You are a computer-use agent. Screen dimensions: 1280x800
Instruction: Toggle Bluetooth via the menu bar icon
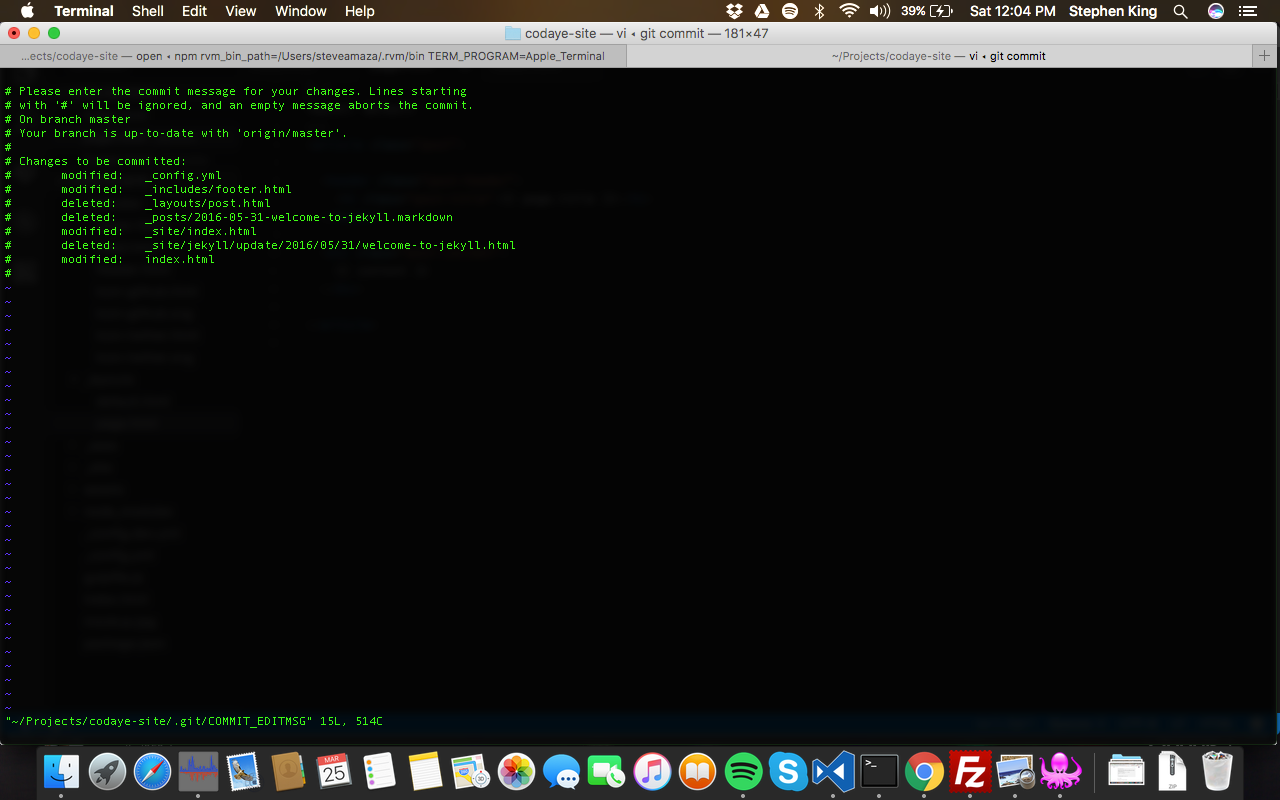point(820,12)
